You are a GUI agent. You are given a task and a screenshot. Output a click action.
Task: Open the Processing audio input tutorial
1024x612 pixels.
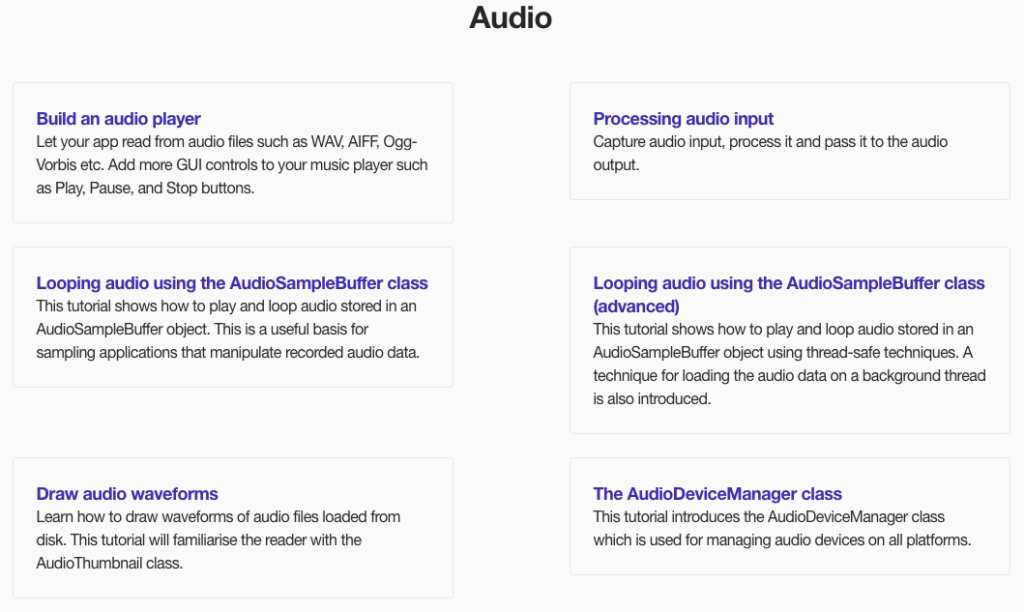(x=683, y=119)
